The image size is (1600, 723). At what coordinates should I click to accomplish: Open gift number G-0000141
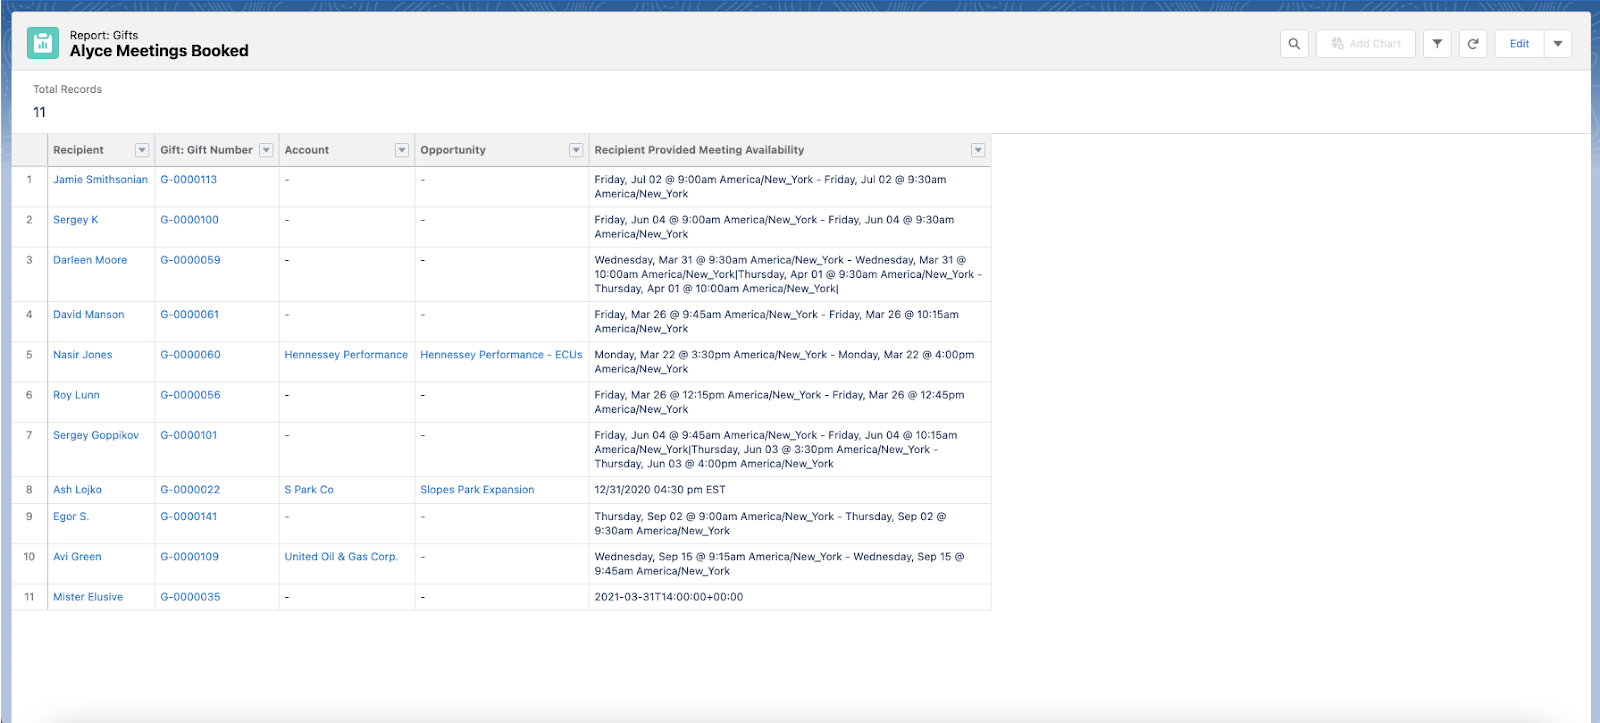coord(189,517)
